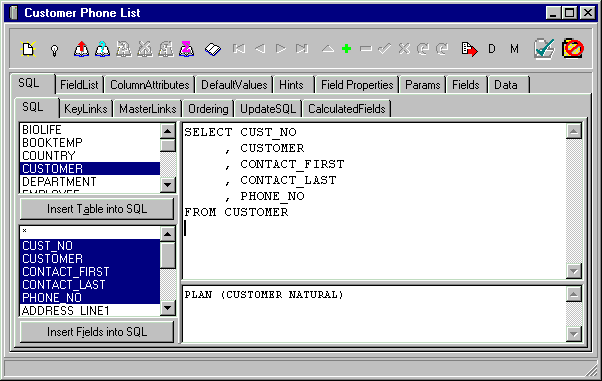Image resolution: width=602 pixels, height=381 pixels.
Task: Click the folder with red prohibition sign
Action: click(573, 48)
